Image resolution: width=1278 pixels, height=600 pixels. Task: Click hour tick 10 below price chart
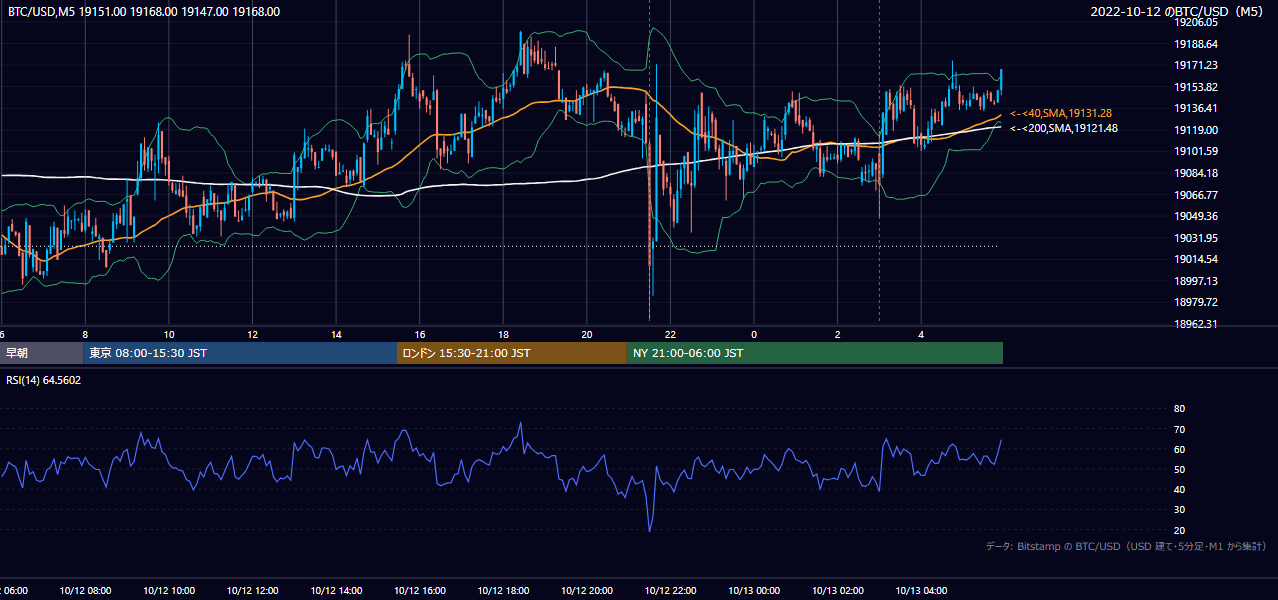point(169,334)
